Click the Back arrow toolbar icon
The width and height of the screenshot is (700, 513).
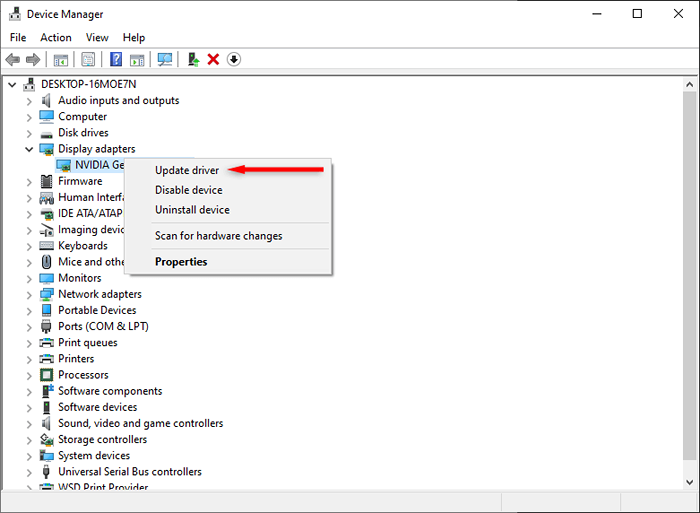[x=12, y=59]
